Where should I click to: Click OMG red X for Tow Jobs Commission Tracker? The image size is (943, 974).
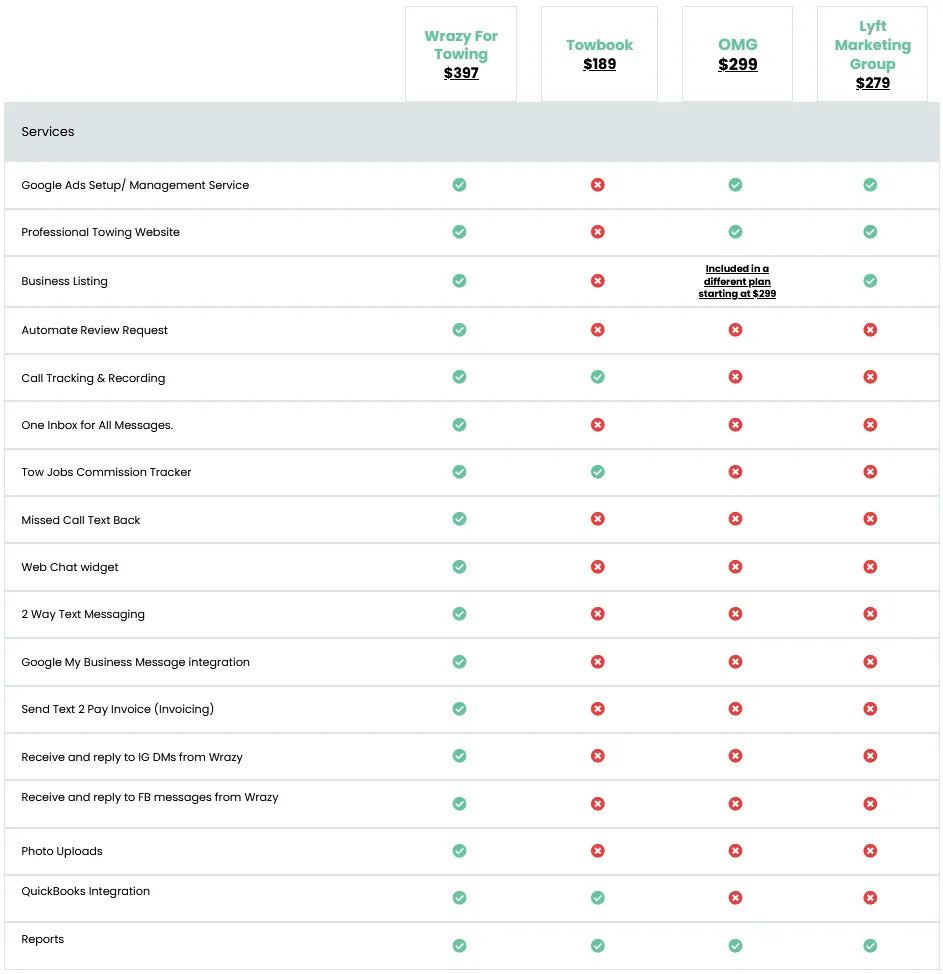pyautogui.click(x=736, y=472)
